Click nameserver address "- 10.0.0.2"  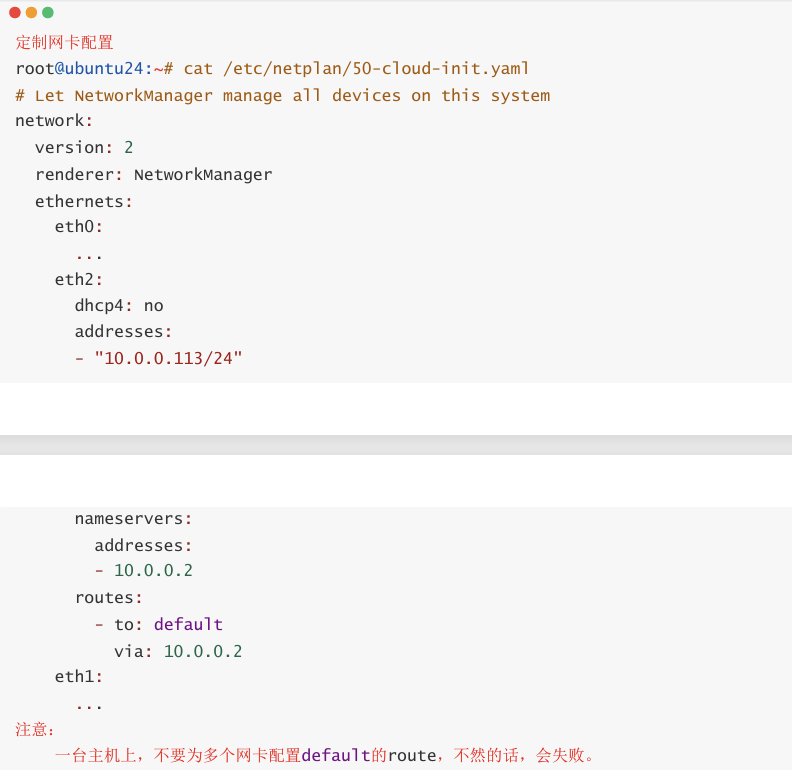[144, 570]
